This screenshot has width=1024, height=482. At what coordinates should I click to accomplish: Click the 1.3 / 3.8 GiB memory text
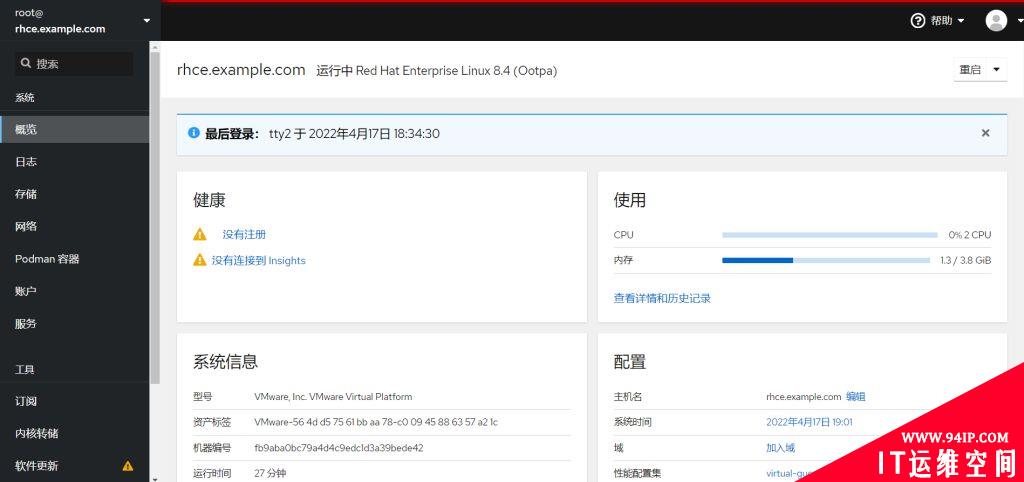tap(966, 260)
